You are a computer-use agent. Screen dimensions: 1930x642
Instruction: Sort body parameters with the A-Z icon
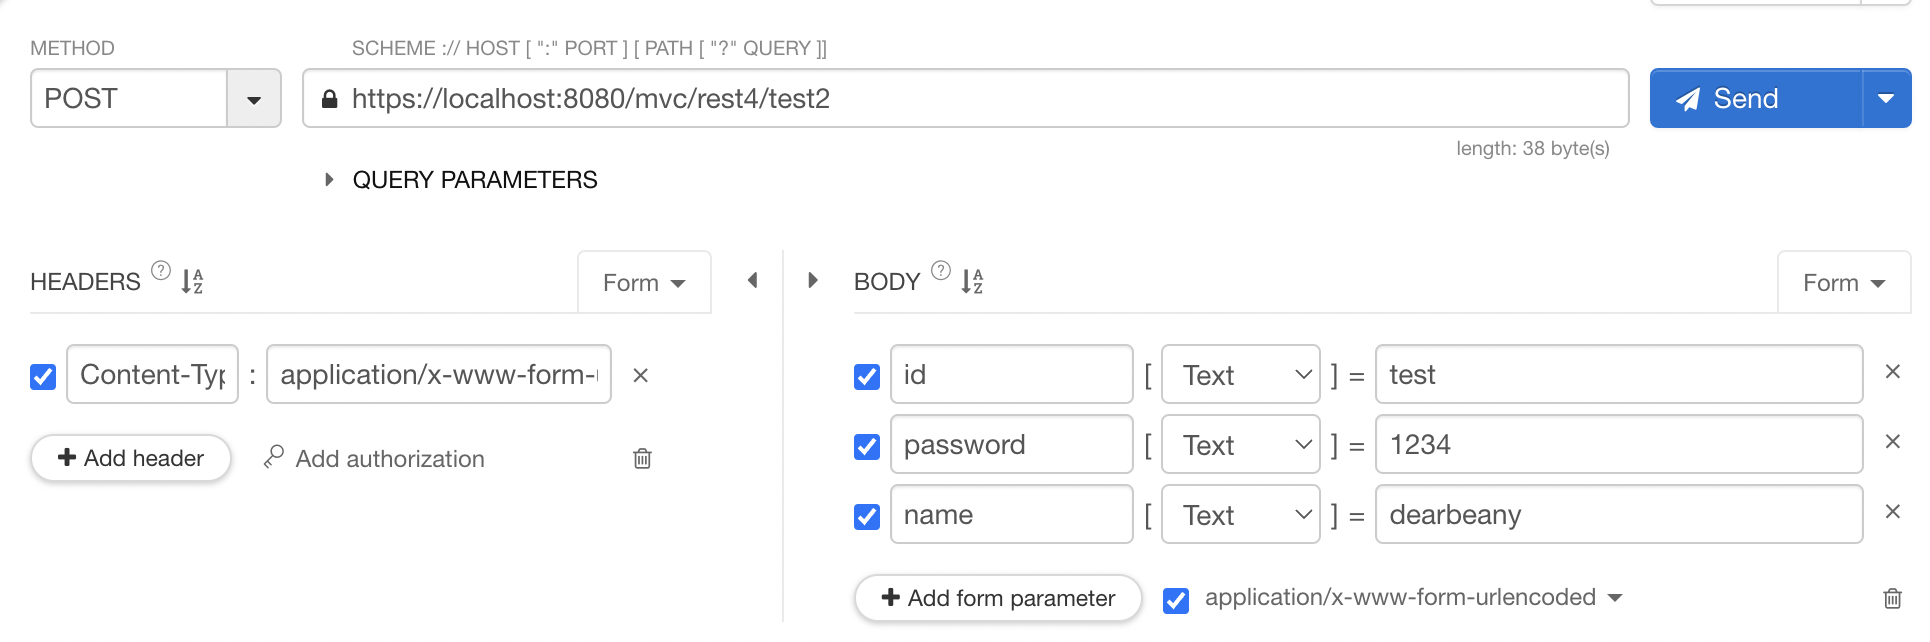[x=972, y=281]
